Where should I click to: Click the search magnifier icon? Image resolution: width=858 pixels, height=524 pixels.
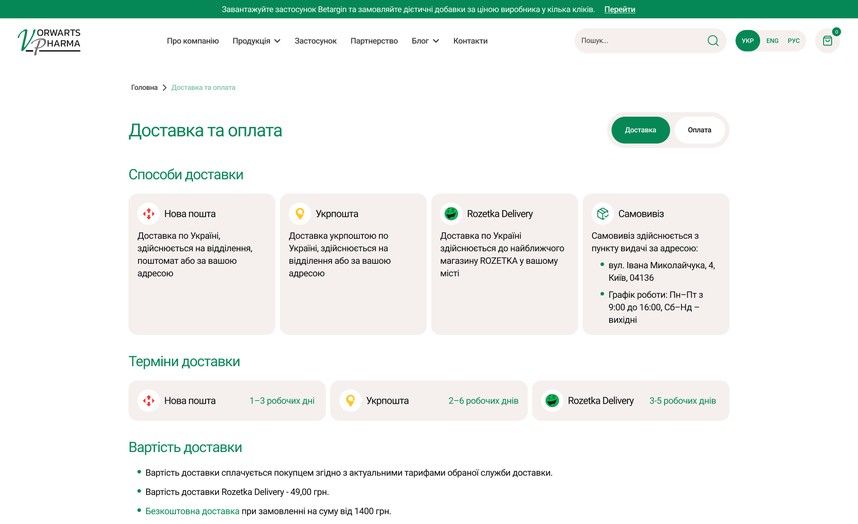(x=712, y=40)
